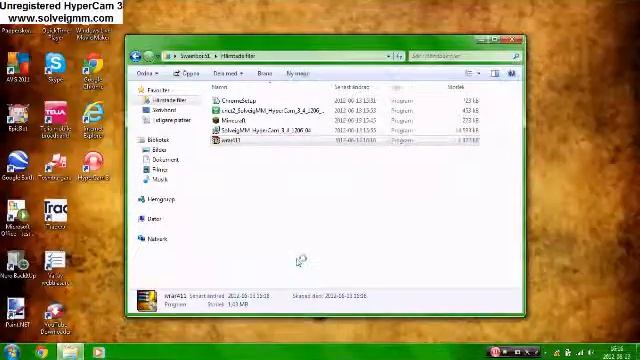
Task: Click the Explorer forward arrow button
Action: 149,56
